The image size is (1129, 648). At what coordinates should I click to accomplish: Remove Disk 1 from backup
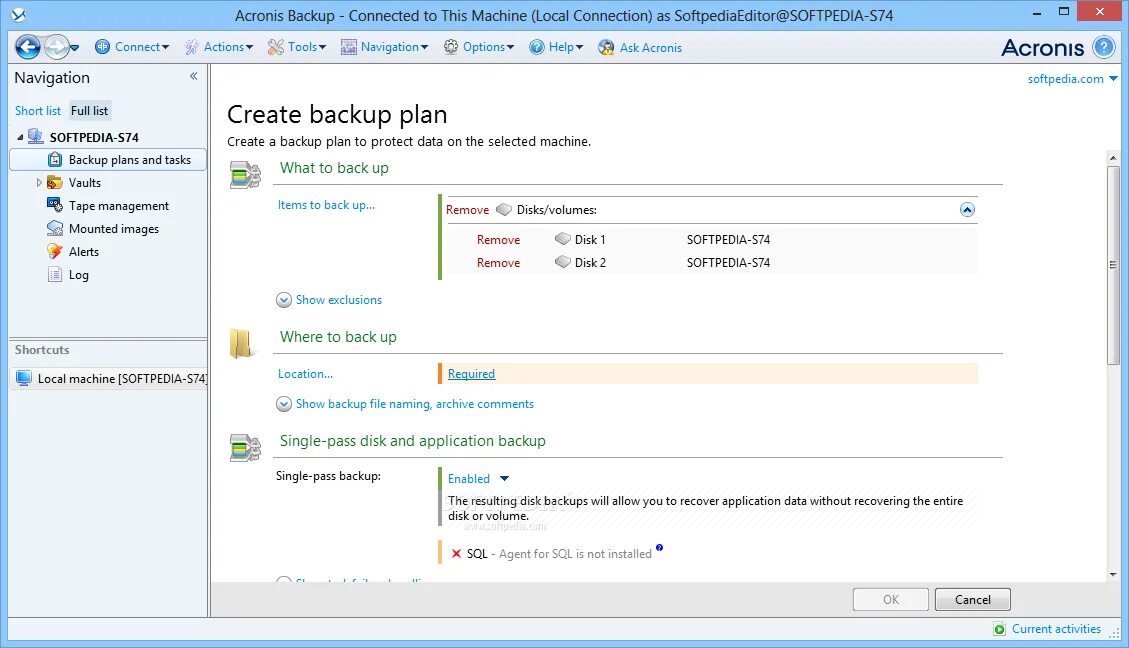click(498, 240)
